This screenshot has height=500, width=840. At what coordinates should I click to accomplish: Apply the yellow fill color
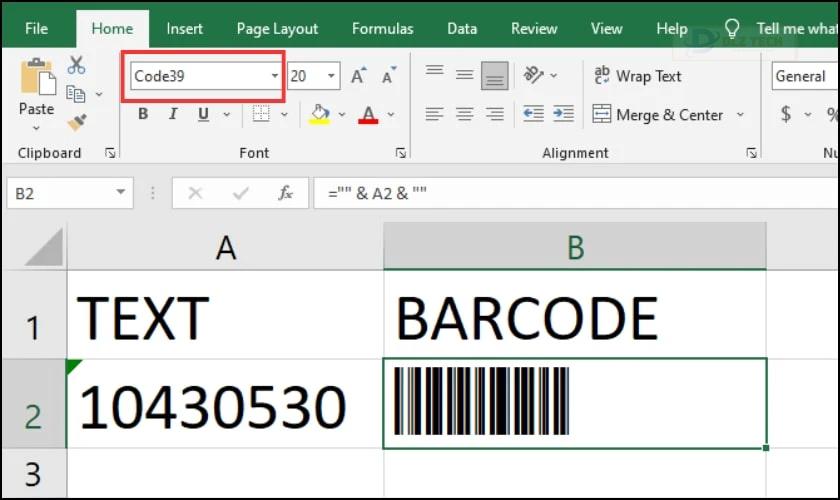(319, 114)
